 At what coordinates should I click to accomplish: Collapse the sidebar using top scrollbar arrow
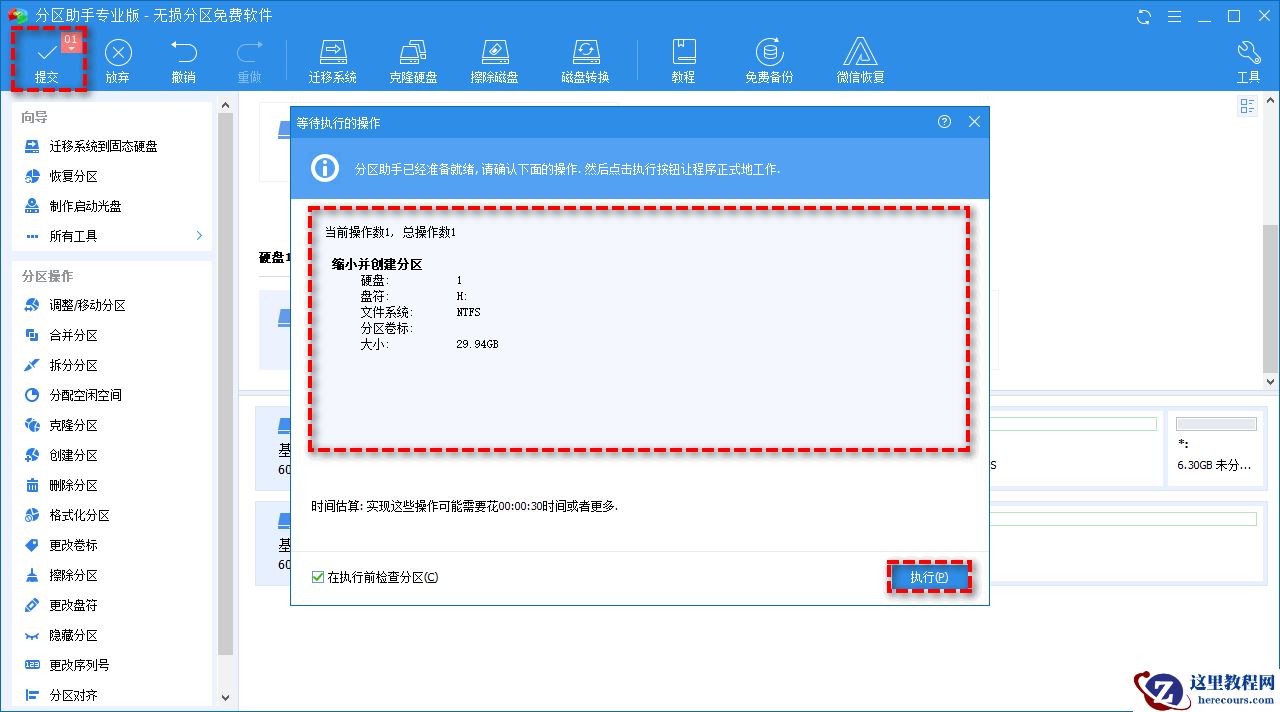coord(225,104)
